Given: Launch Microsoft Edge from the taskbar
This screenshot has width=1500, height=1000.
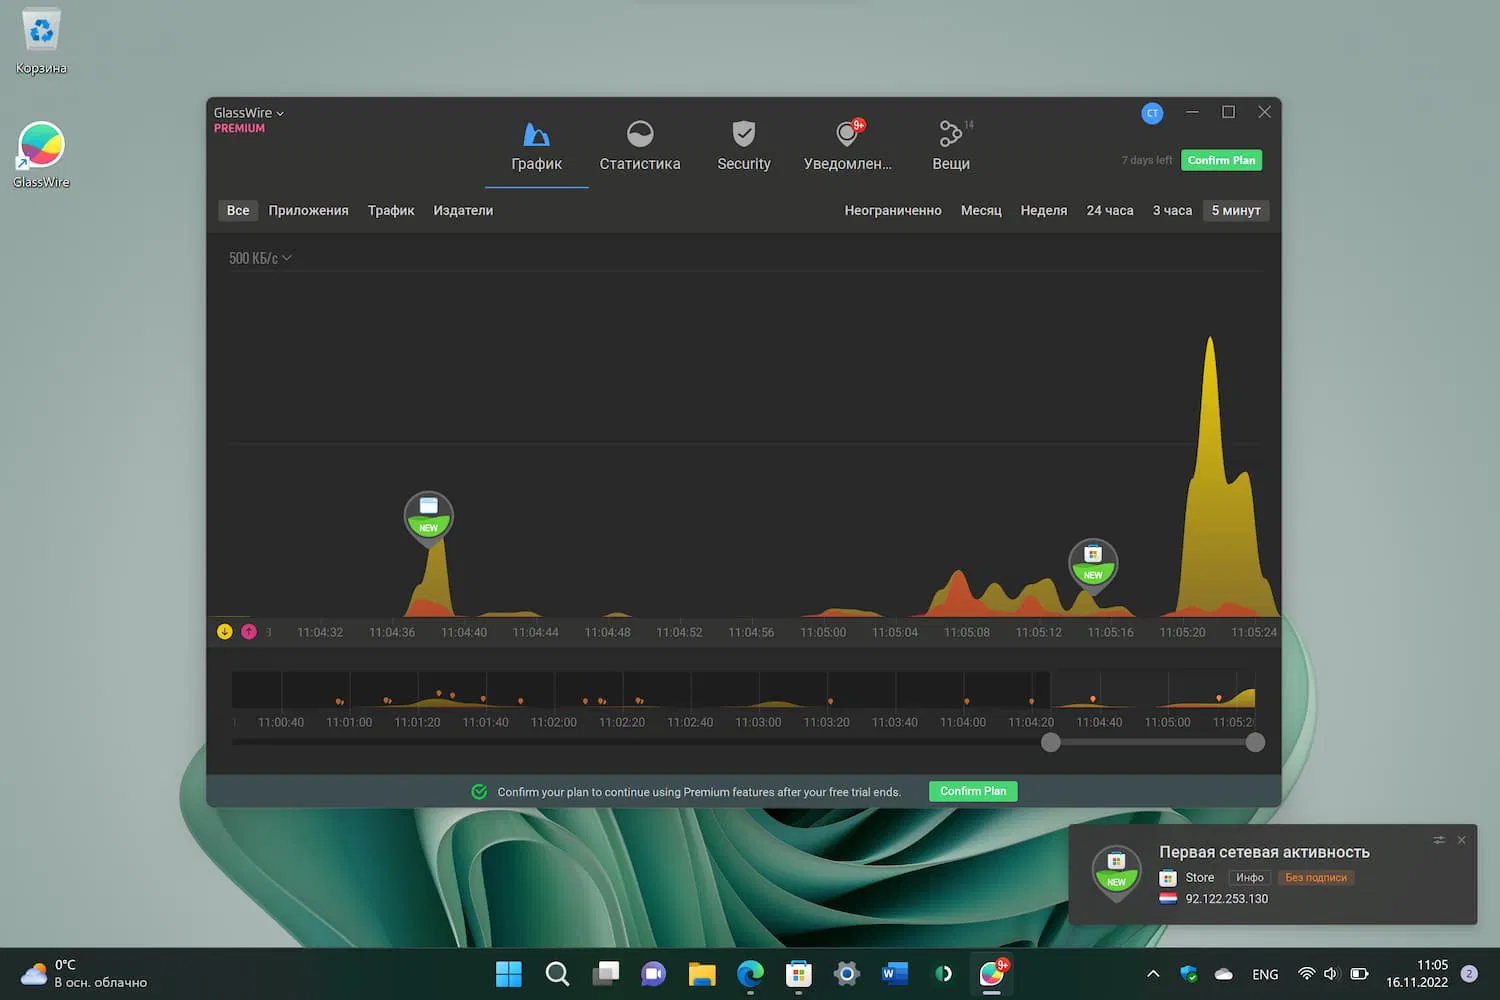Looking at the screenshot, I should point(750,974).
